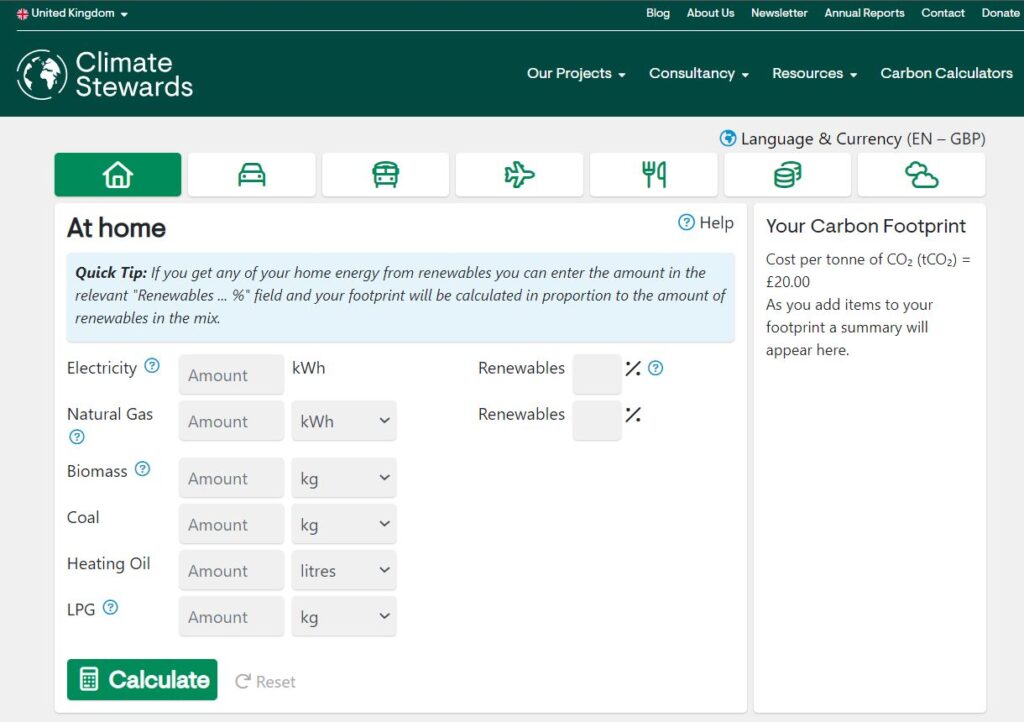Image resolution: width=1024 pixels, height=722 pixels.
Task: Open the About Us page
Action: [x=711, y=13]
